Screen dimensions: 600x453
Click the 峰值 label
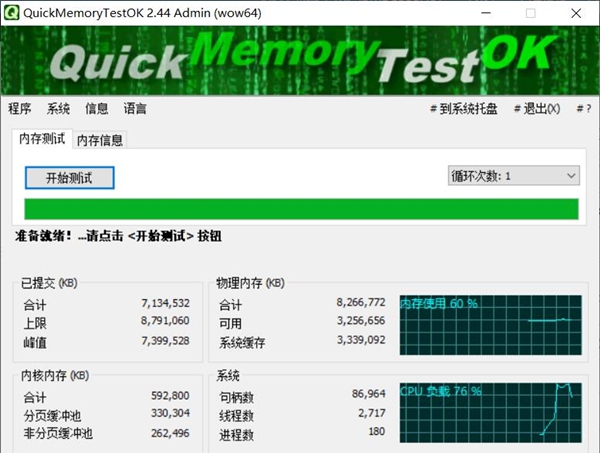click(x=35, y=342)
